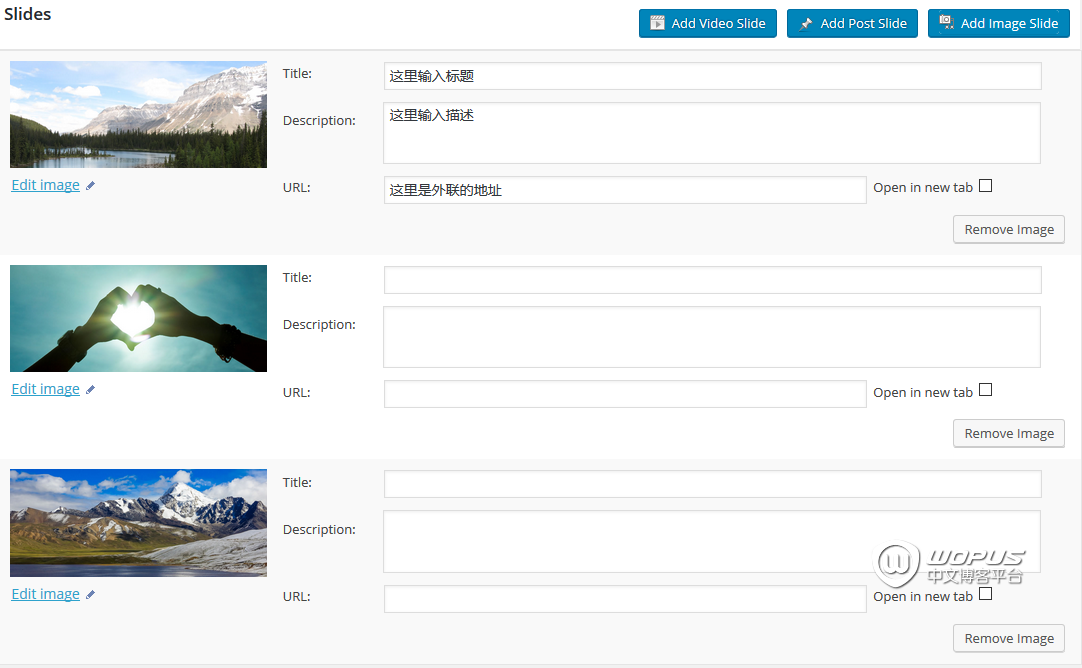
Task: Remove the snowy mountain slide image
Action: 1008,638
